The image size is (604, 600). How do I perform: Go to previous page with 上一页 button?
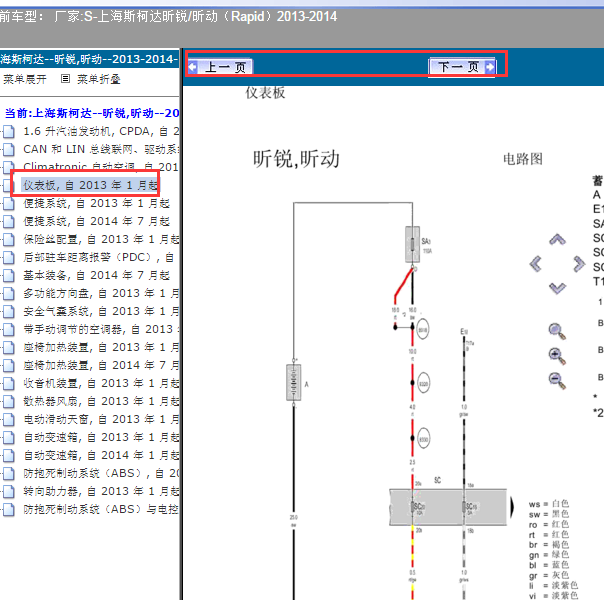(x=220, y=67)
